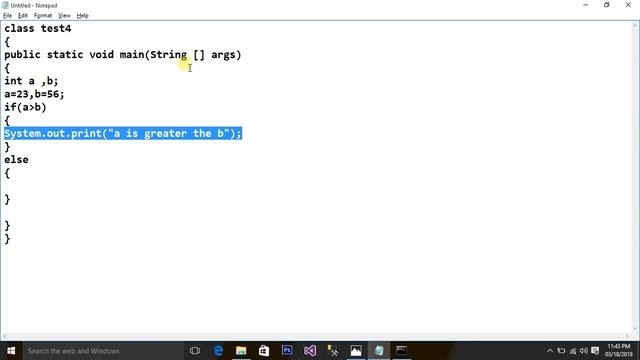Click the Notepad icon in title bar

click(x=5, y=5)
